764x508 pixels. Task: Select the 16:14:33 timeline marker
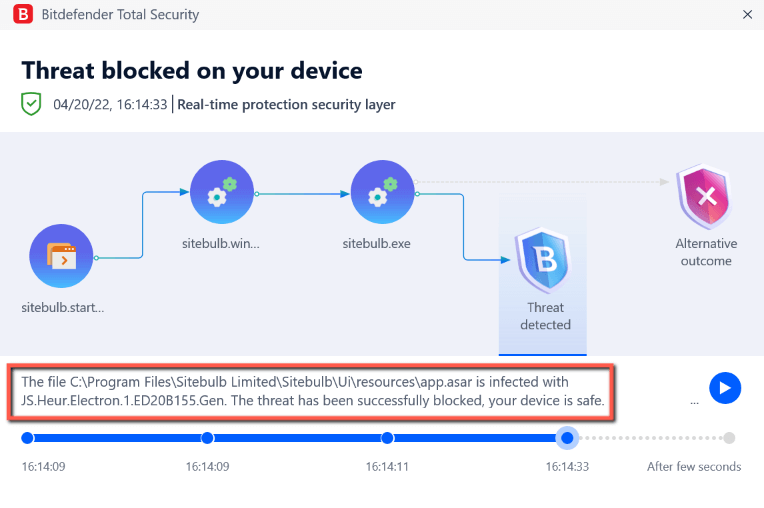[x=567, y=438]
